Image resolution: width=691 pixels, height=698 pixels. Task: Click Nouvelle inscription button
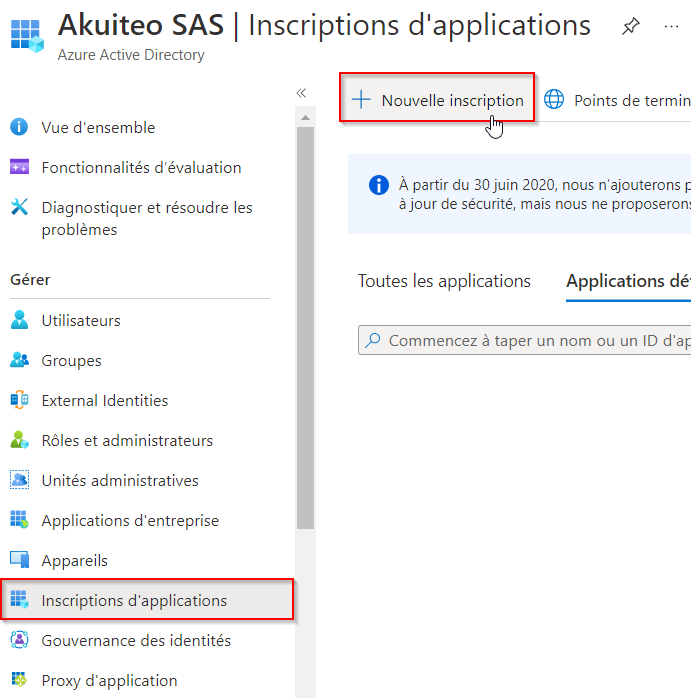click(x=437, y=97)
